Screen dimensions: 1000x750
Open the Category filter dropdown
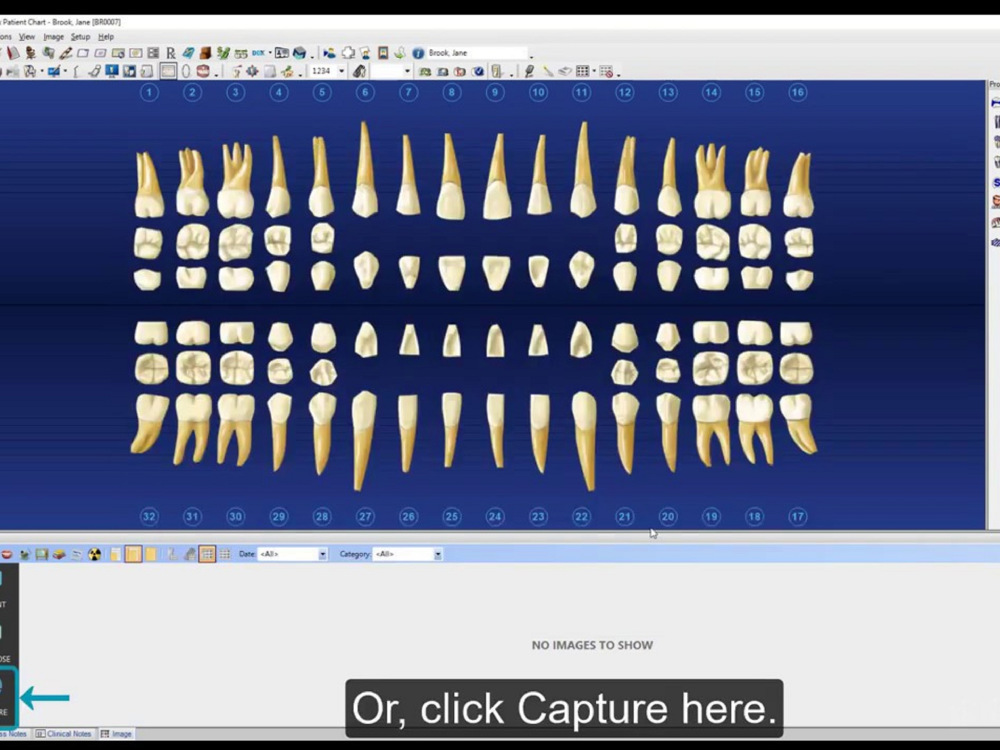click(438, 554)
